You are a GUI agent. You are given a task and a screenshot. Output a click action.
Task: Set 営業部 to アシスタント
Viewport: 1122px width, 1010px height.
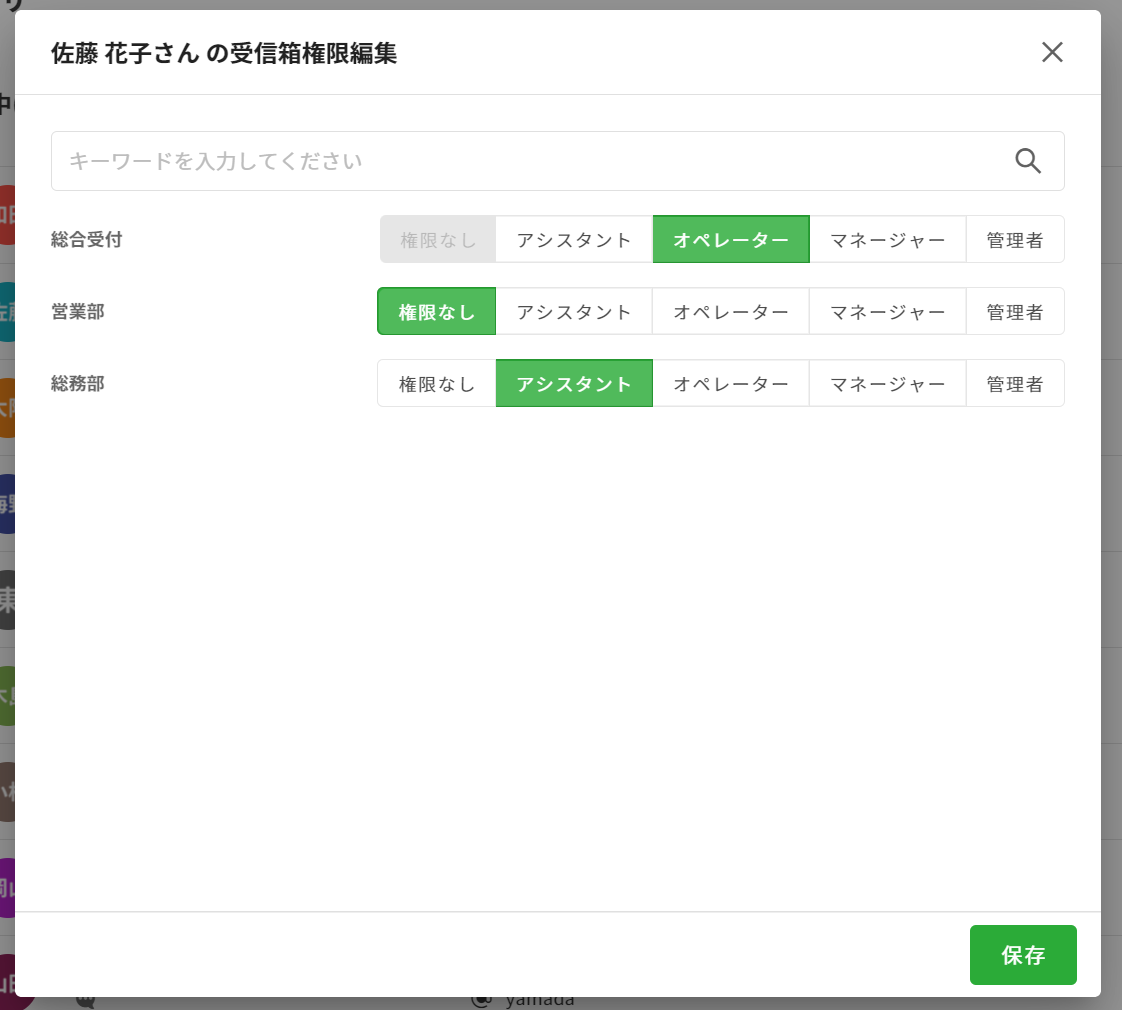coord(574,312)
